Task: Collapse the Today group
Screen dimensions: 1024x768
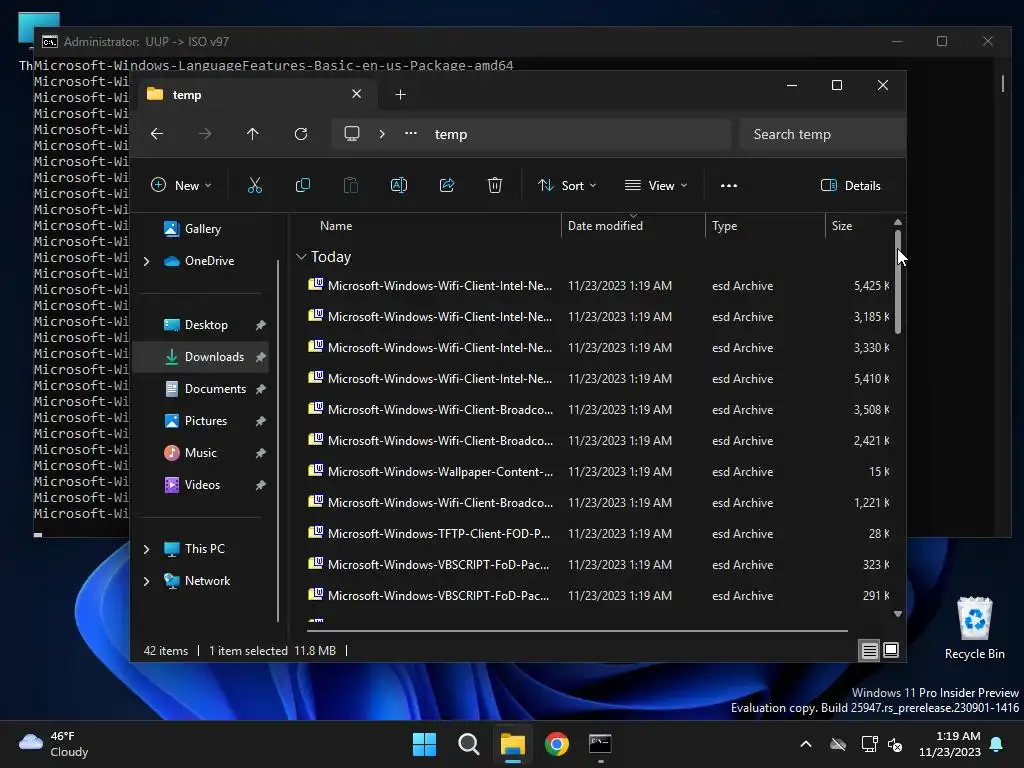Action: 301,257
